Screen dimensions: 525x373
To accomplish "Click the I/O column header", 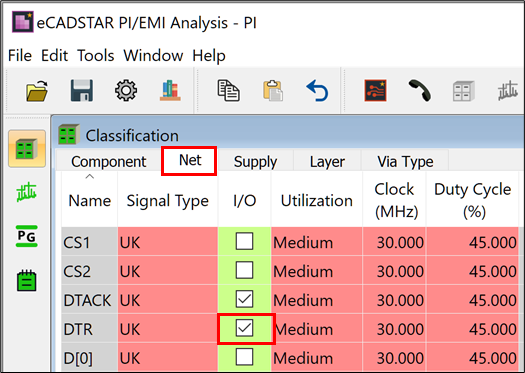I will click(x=244, y=200).
